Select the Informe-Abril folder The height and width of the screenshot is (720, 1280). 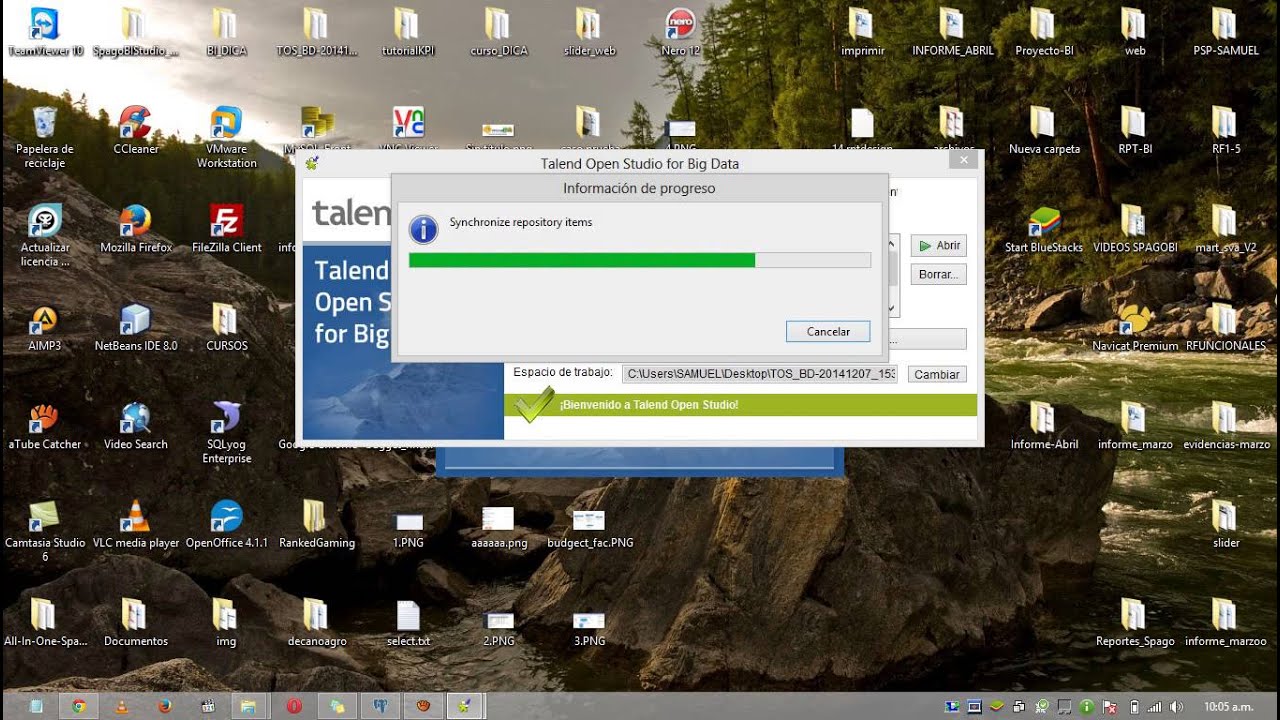tap(1044, 426)
